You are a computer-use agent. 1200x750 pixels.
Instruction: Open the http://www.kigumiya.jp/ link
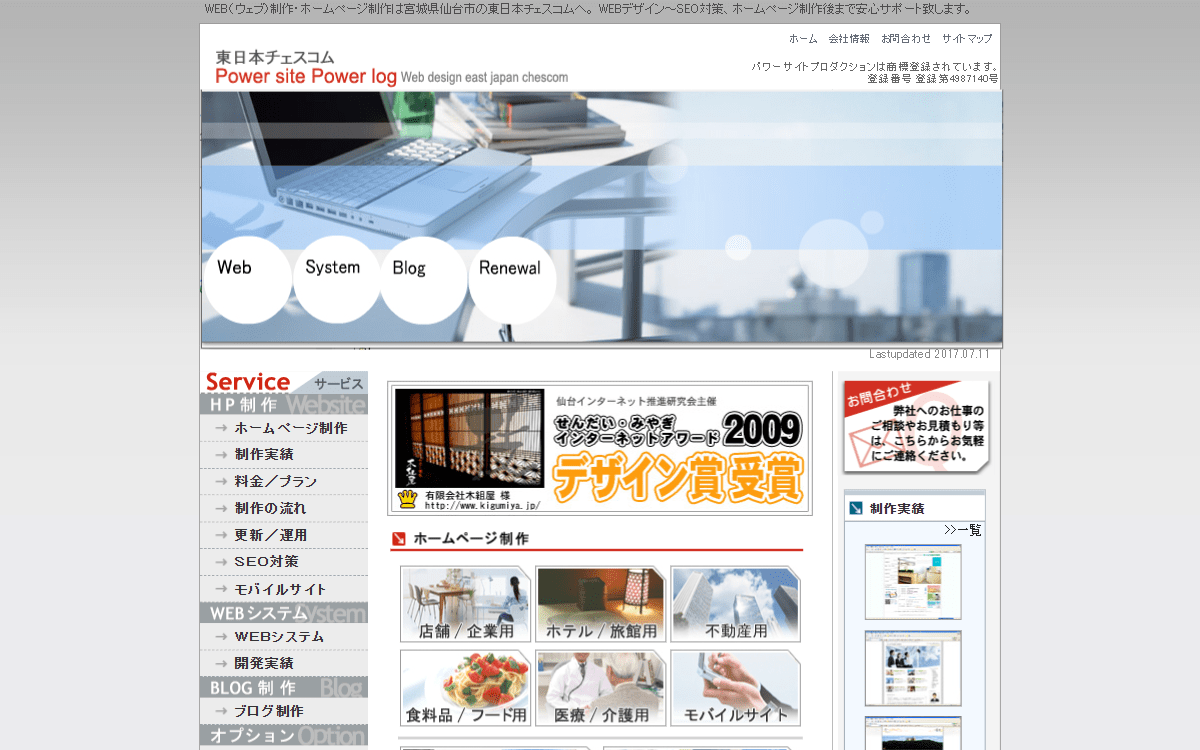click(x=482, y=506)
